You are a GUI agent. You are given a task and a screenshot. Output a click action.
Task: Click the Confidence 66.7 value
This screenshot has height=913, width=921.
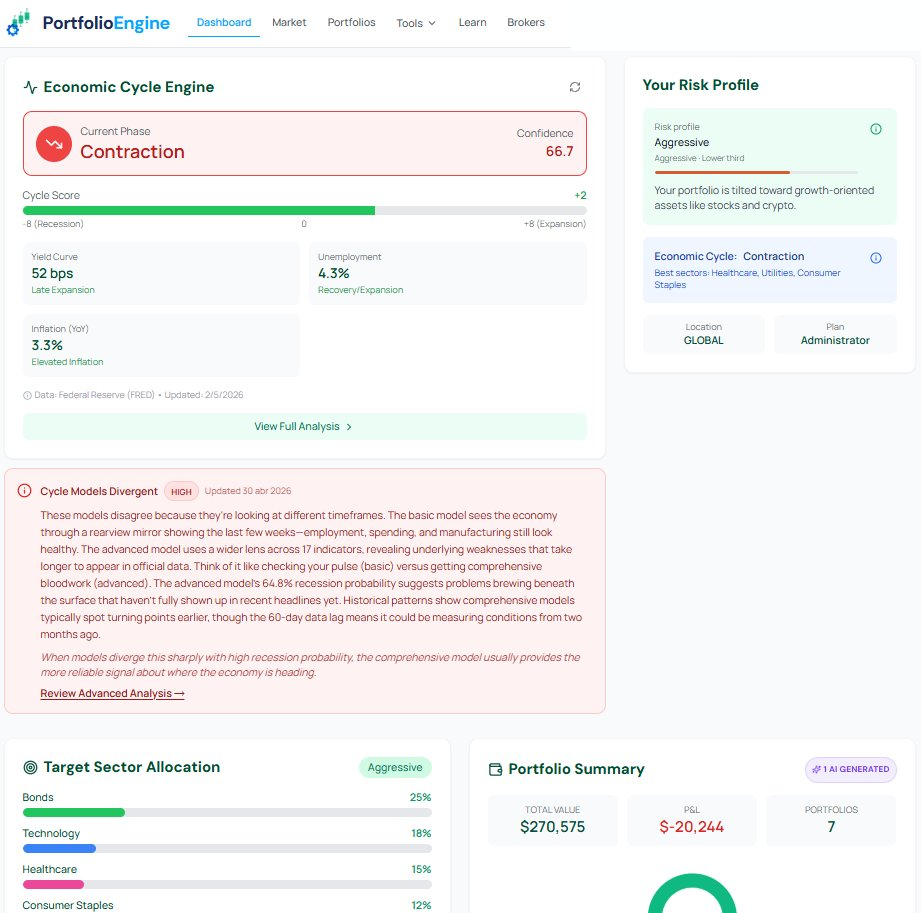tap(559, 152)
